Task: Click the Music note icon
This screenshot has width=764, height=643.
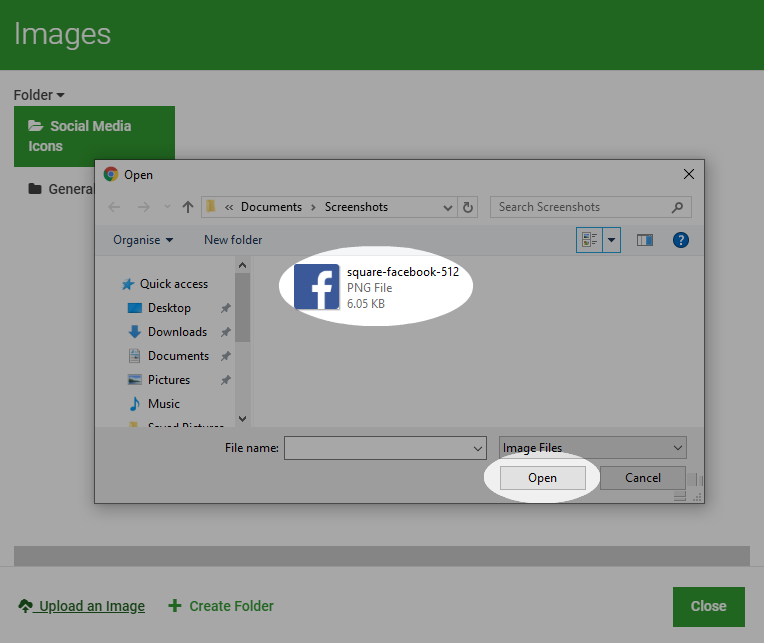Action: [x=134, y=403]
